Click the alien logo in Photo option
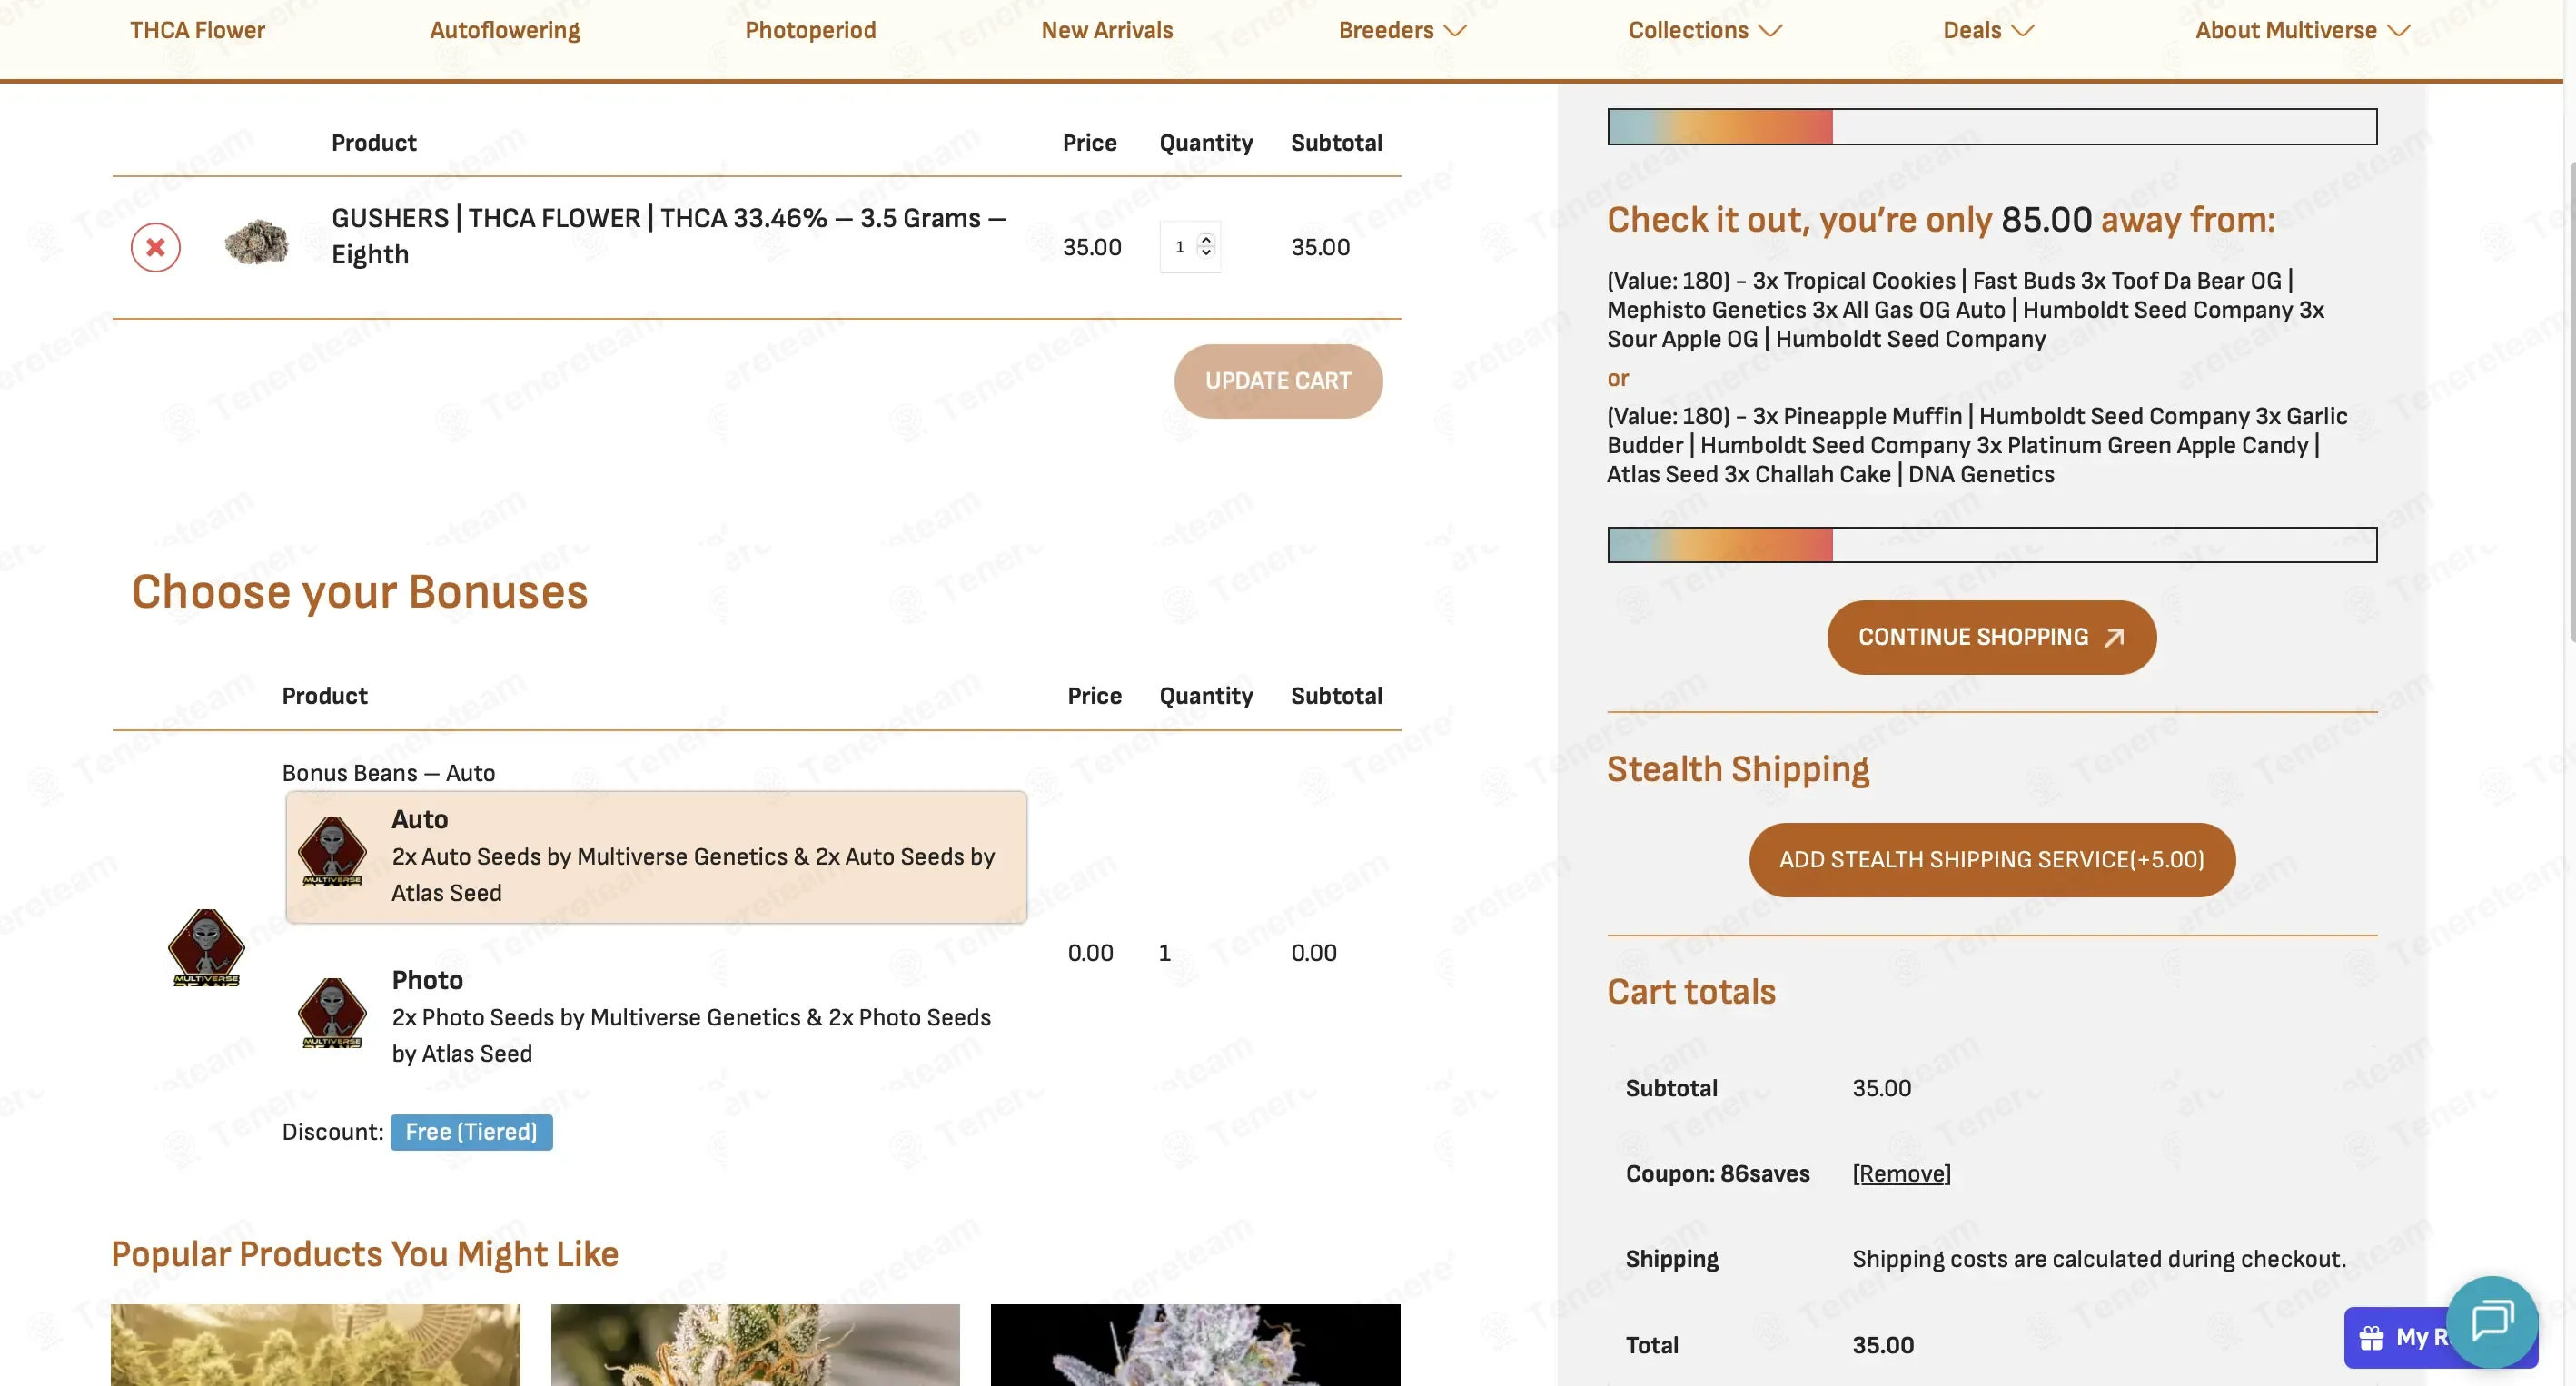The image size is (2576, 1386). (332, 1013)
